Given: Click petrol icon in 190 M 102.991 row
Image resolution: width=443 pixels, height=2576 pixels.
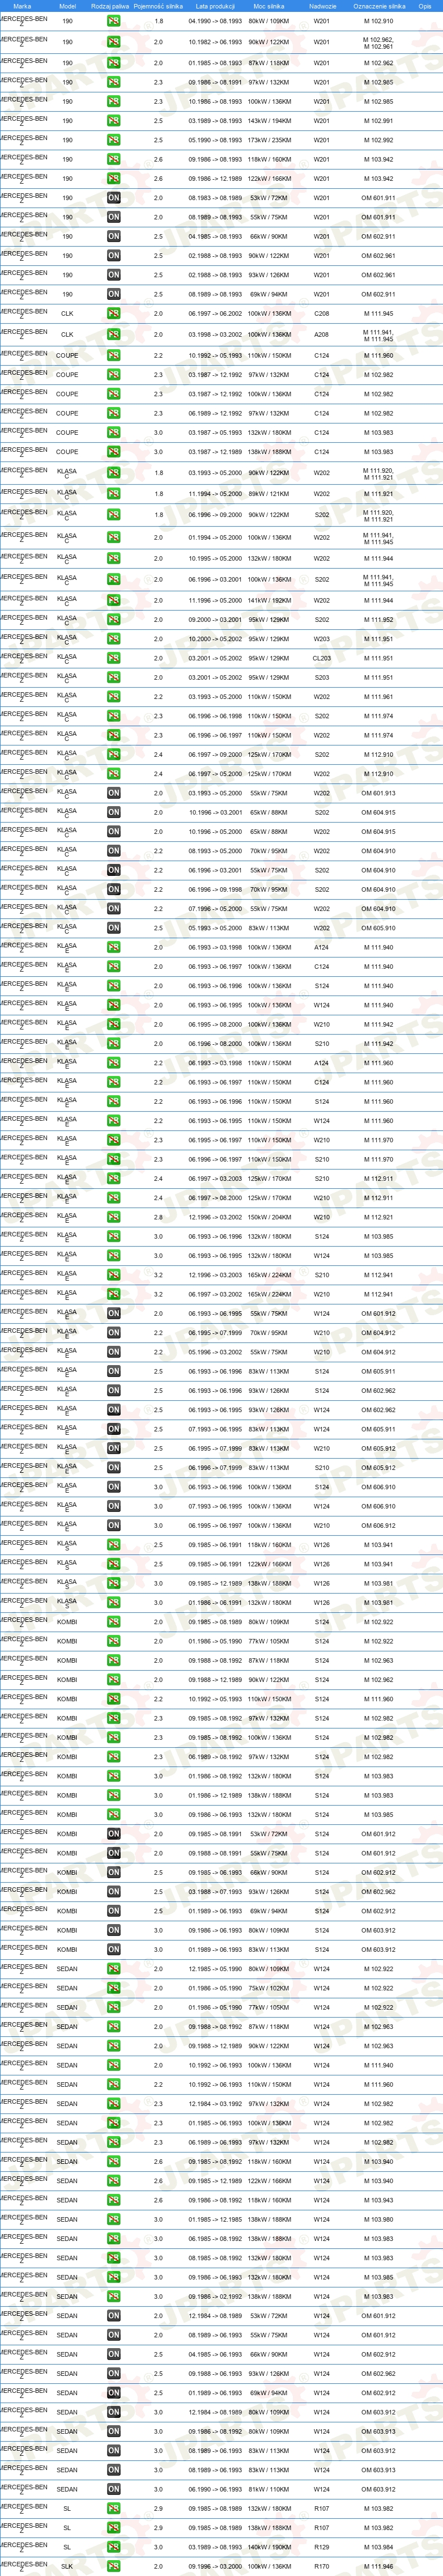Looking at the screenshot, I should pyautogui.click(x=114, y=121).
